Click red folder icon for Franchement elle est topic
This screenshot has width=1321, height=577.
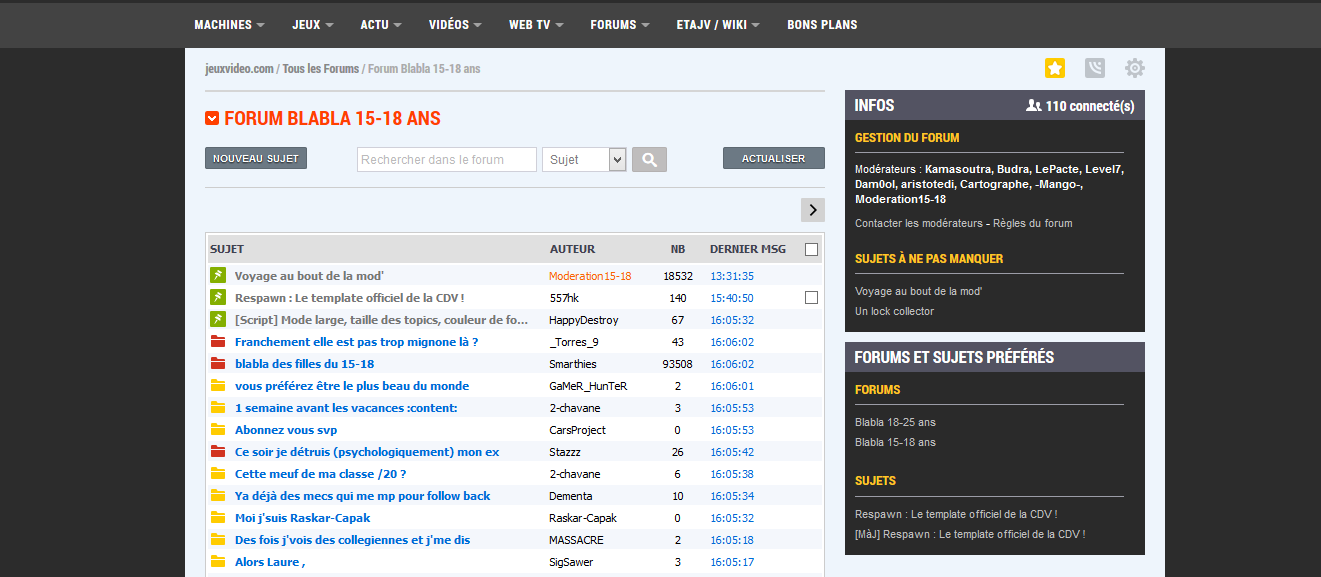click(x=218, y=341)
